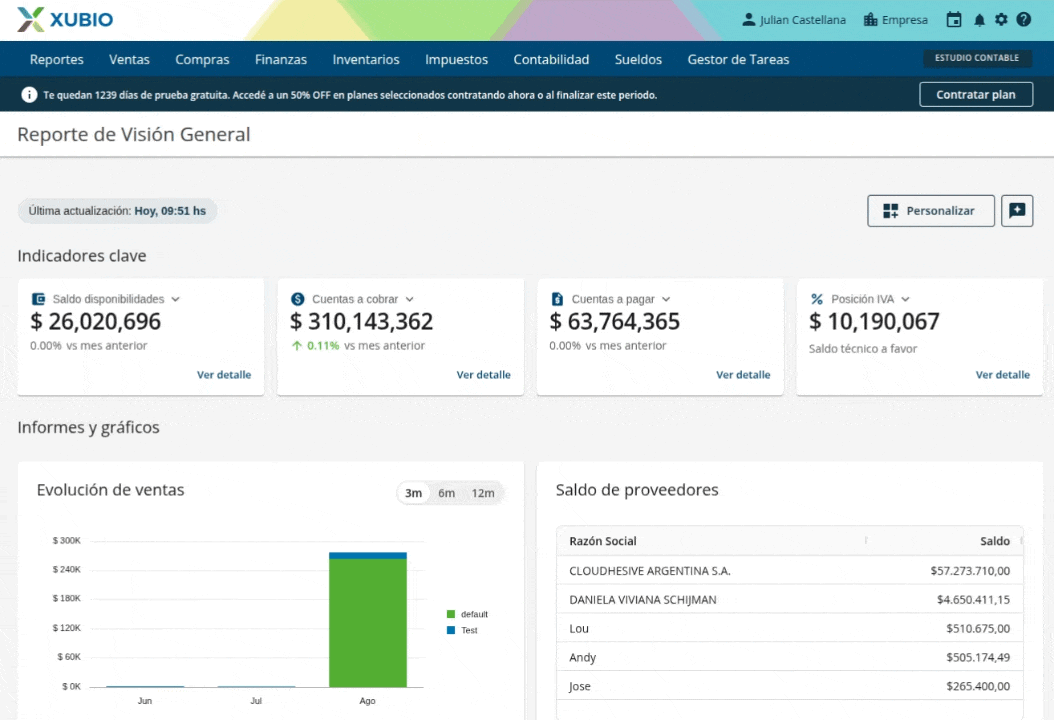Open the Reportes menu
The image size is (1054, 720).
(56, 59)
